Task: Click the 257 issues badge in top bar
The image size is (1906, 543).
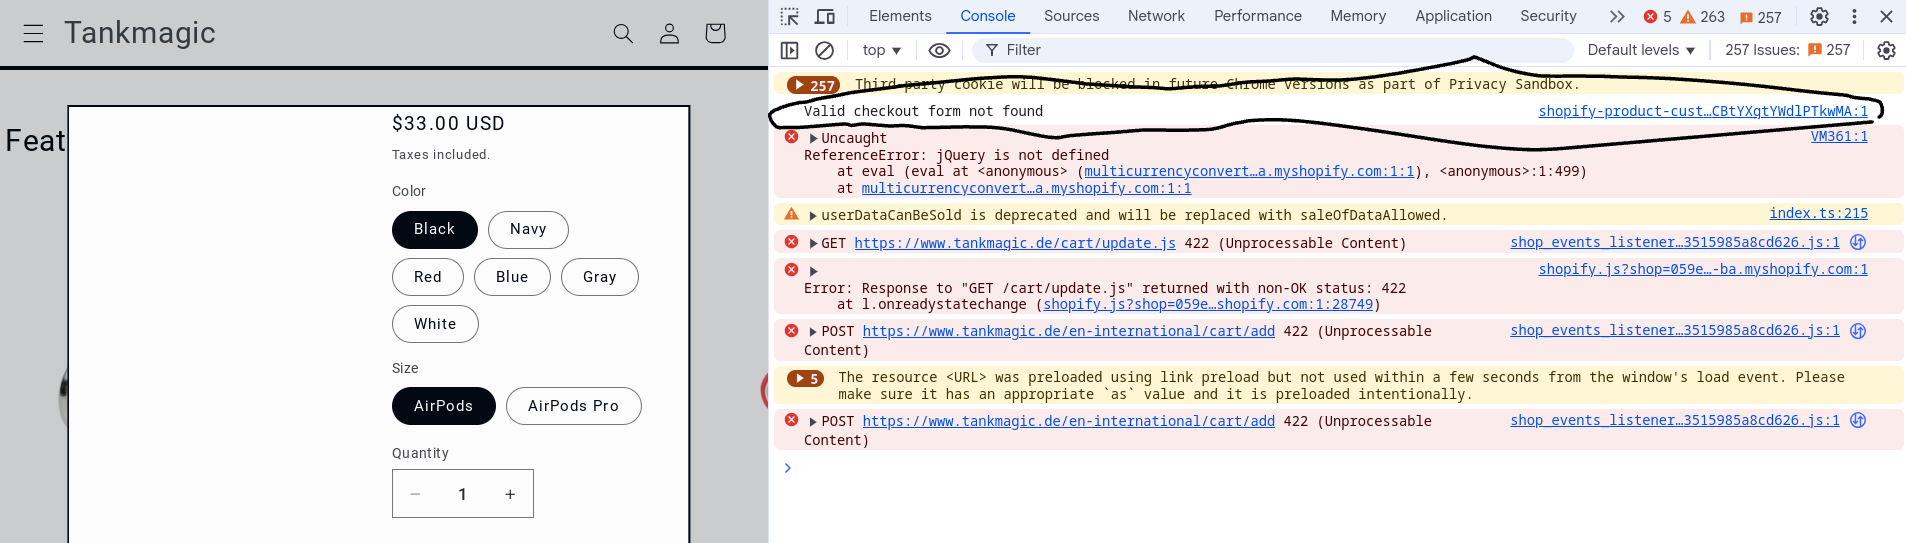Action: pos(1761,17)
